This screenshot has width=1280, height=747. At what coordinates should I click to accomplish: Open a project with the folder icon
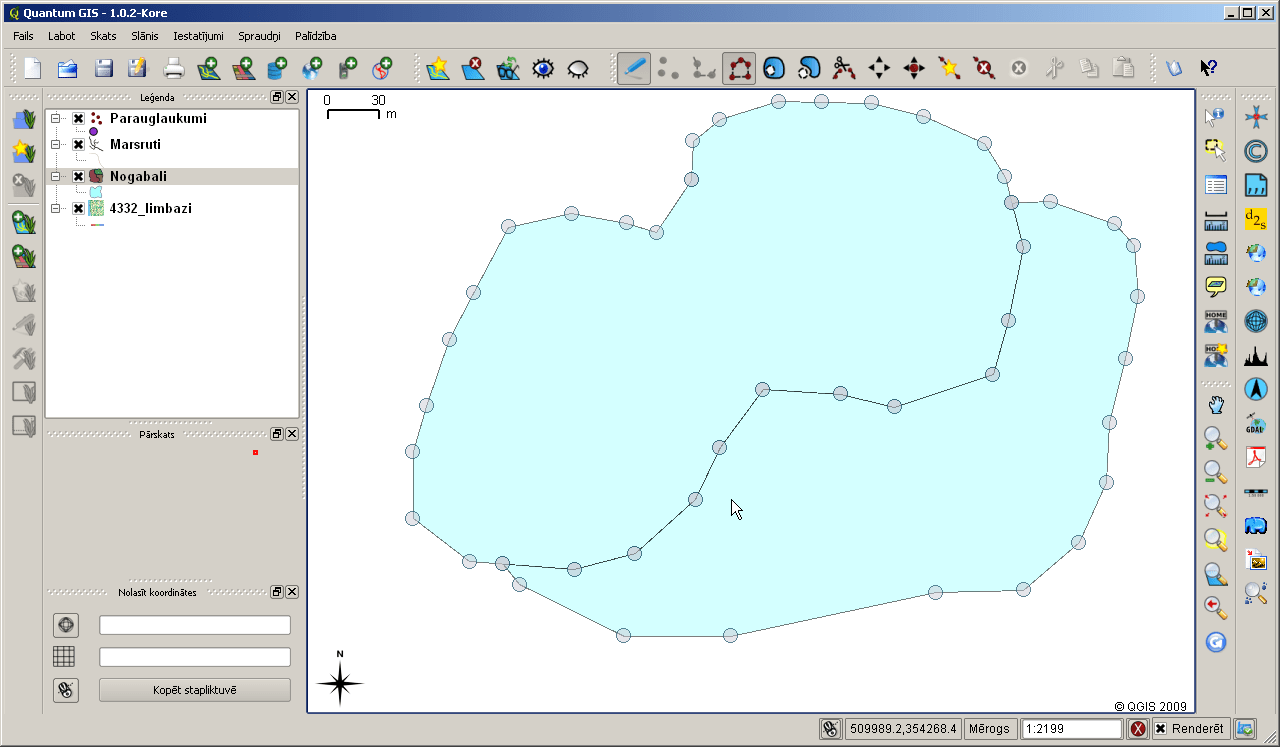[x=68, y=68]
